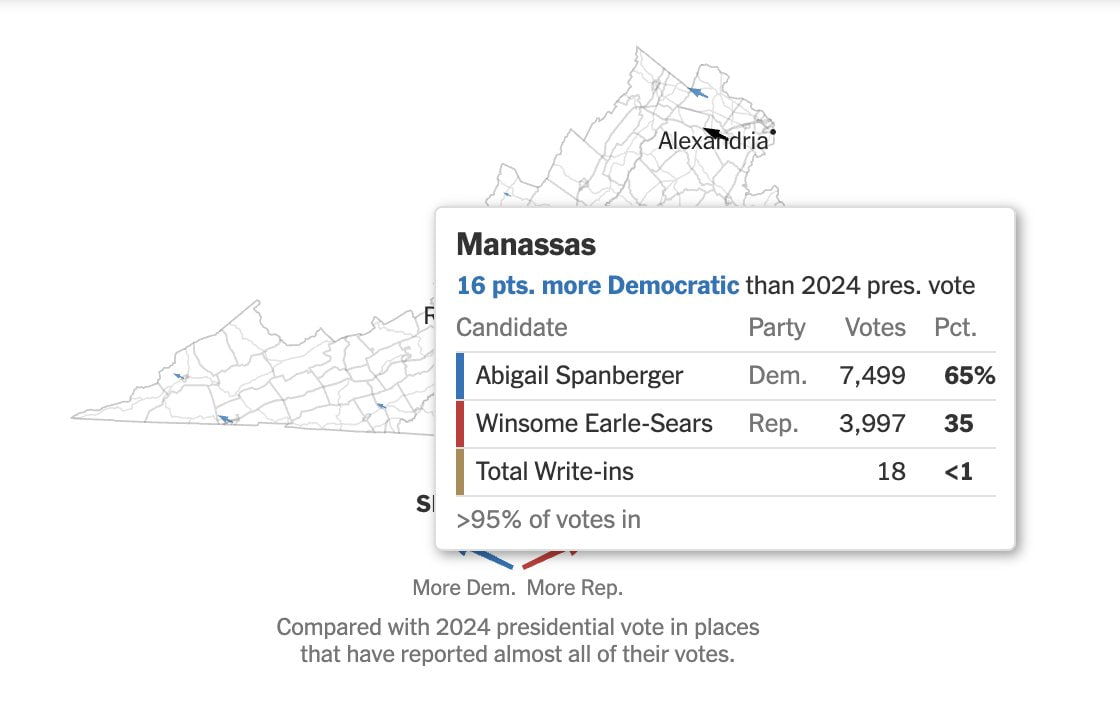Click the black shift arrow near Alexandria
This screenshot has height=728, width=1120.
[x=715, y=132]
